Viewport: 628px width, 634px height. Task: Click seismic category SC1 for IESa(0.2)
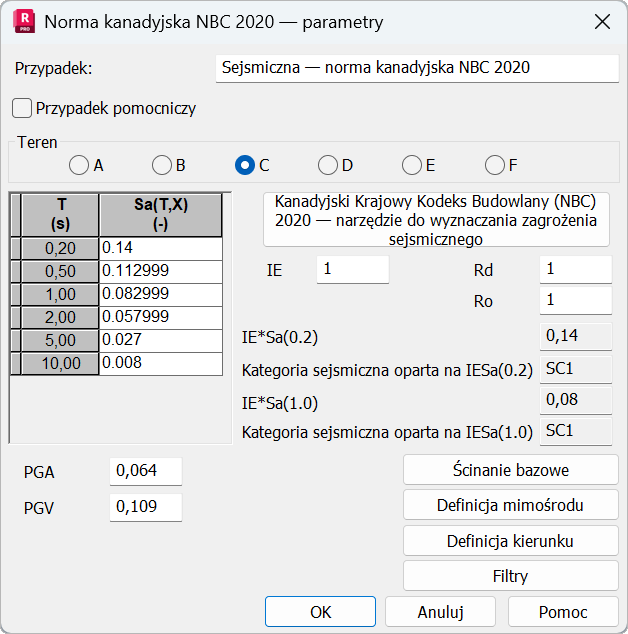[x=576, y=369]
